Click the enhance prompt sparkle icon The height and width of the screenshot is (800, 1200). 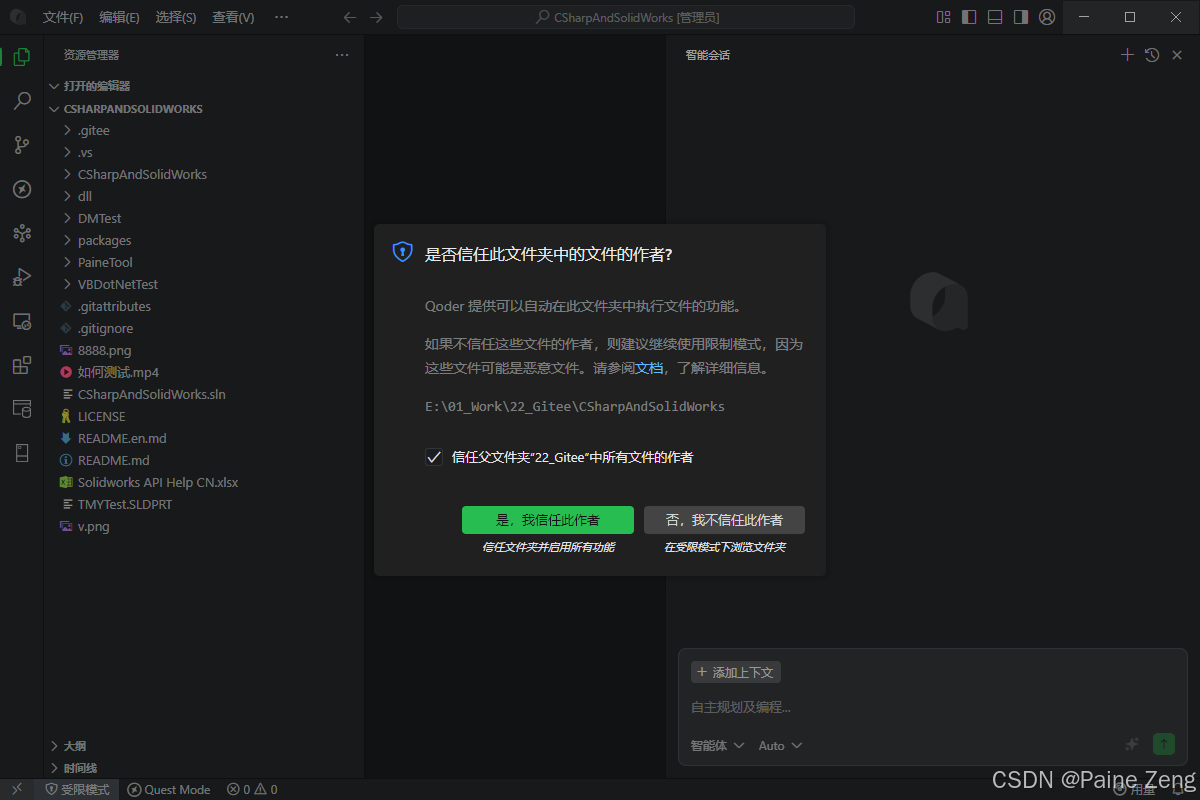pyautogui.click(x=1132, y=744)
